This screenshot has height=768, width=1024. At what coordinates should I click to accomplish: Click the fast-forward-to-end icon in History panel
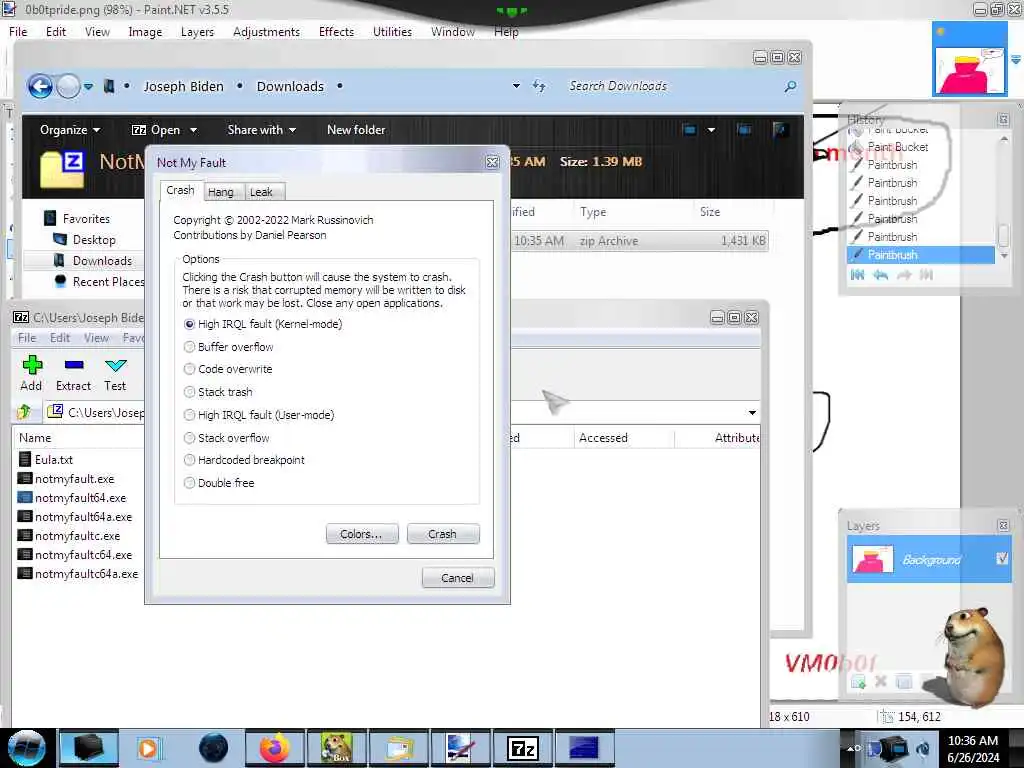pyautogui.click(x=926, y=275)
